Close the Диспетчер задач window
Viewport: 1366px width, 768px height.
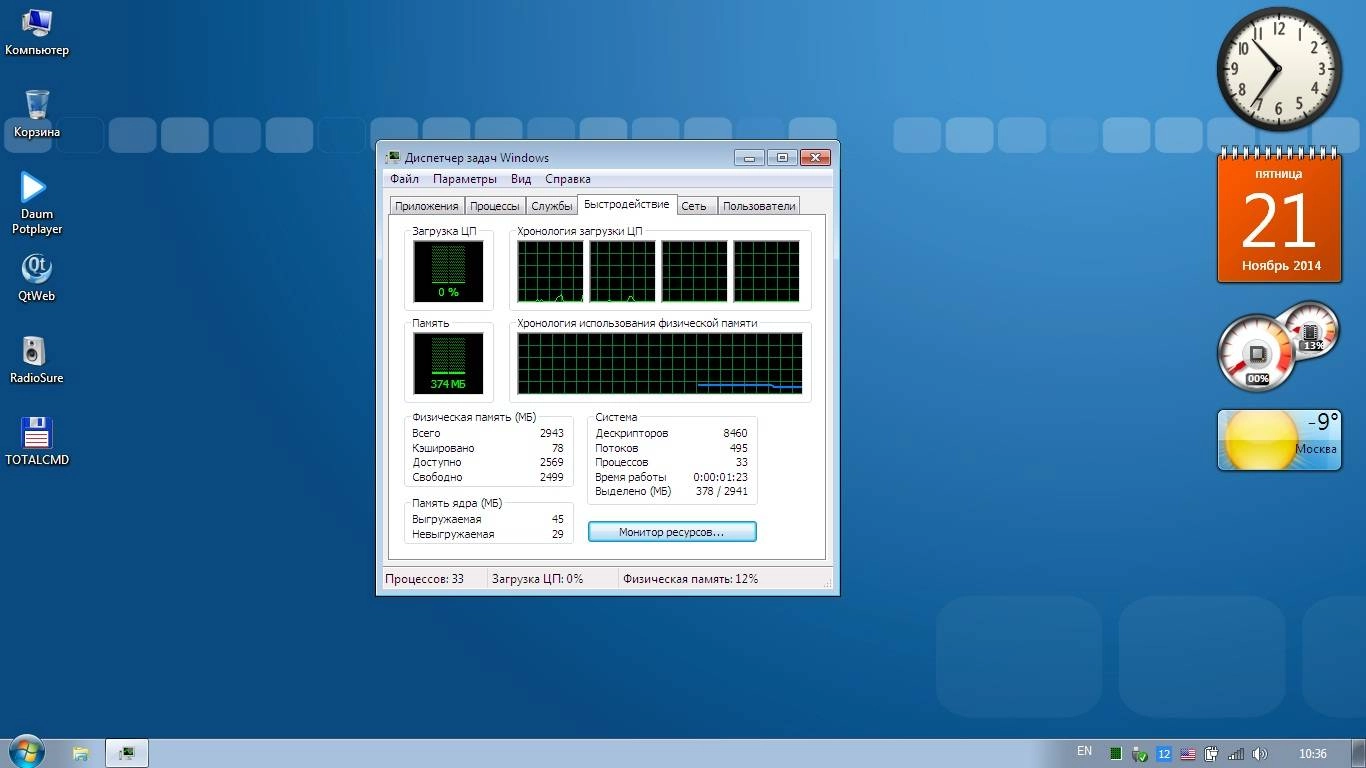click(816, 157)
